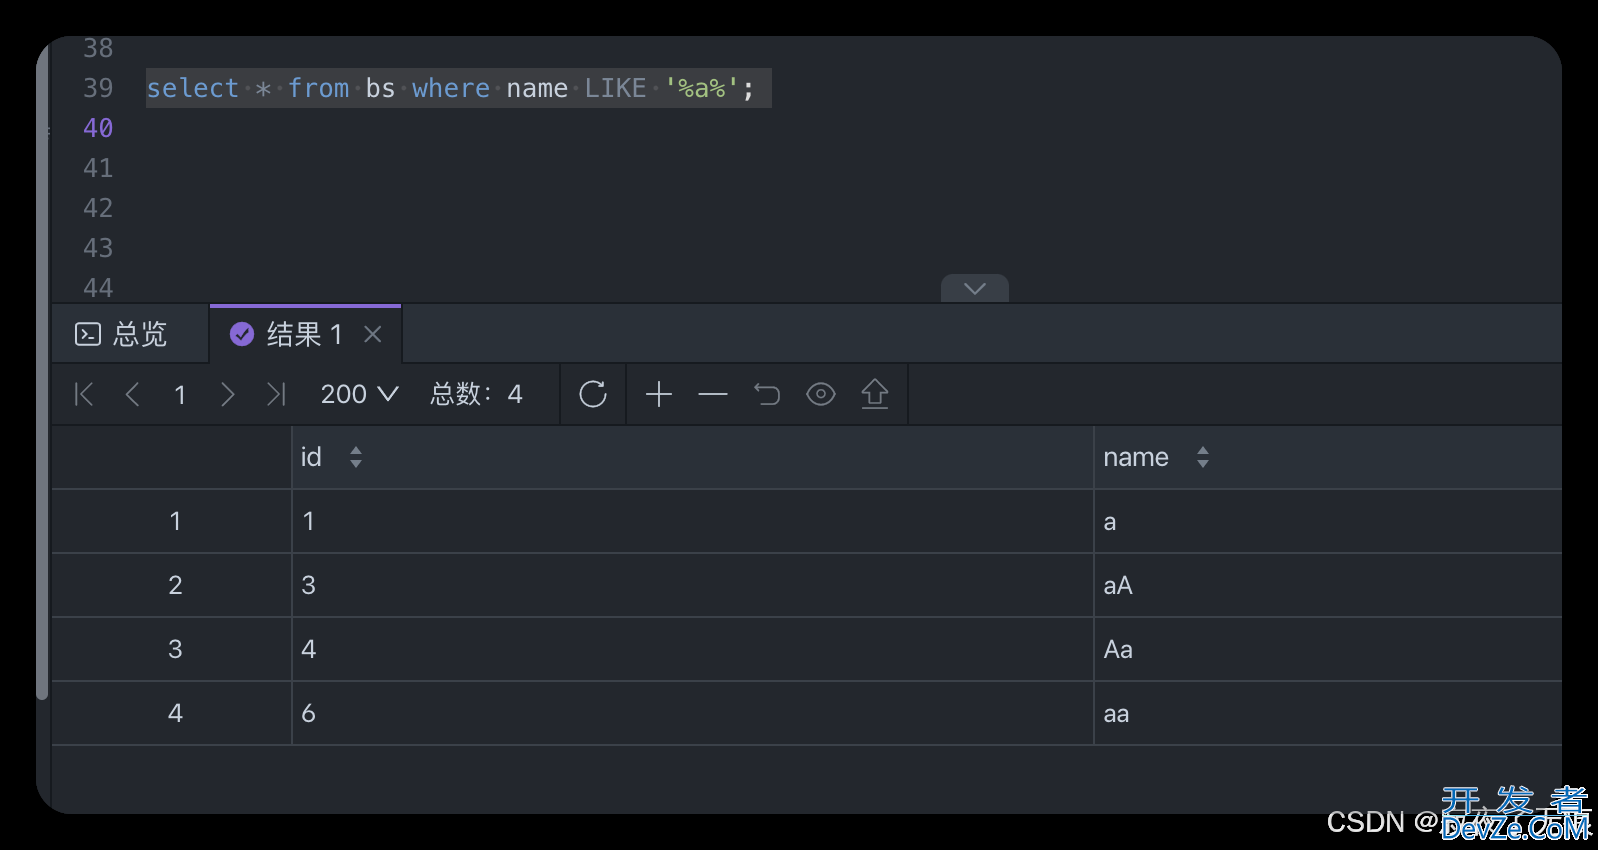Viewport: 1598px width, 850px height.
Task: Click the 总数: 4 total count label
Action: click(x=476, y=394)
